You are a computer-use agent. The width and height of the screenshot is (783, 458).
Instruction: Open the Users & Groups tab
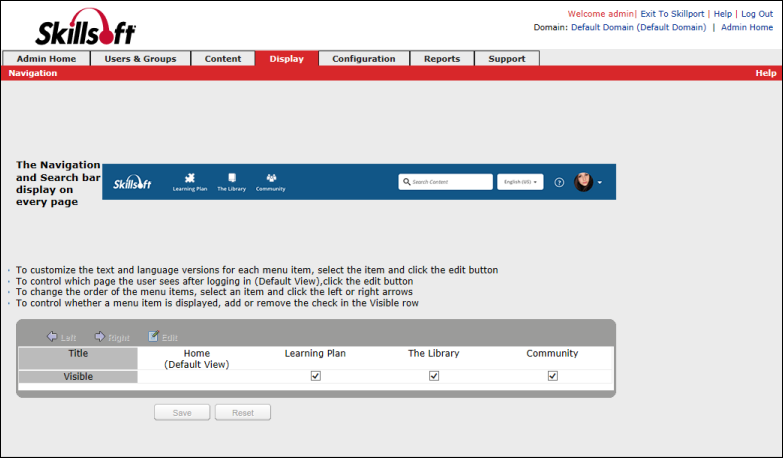coord(140,58)
